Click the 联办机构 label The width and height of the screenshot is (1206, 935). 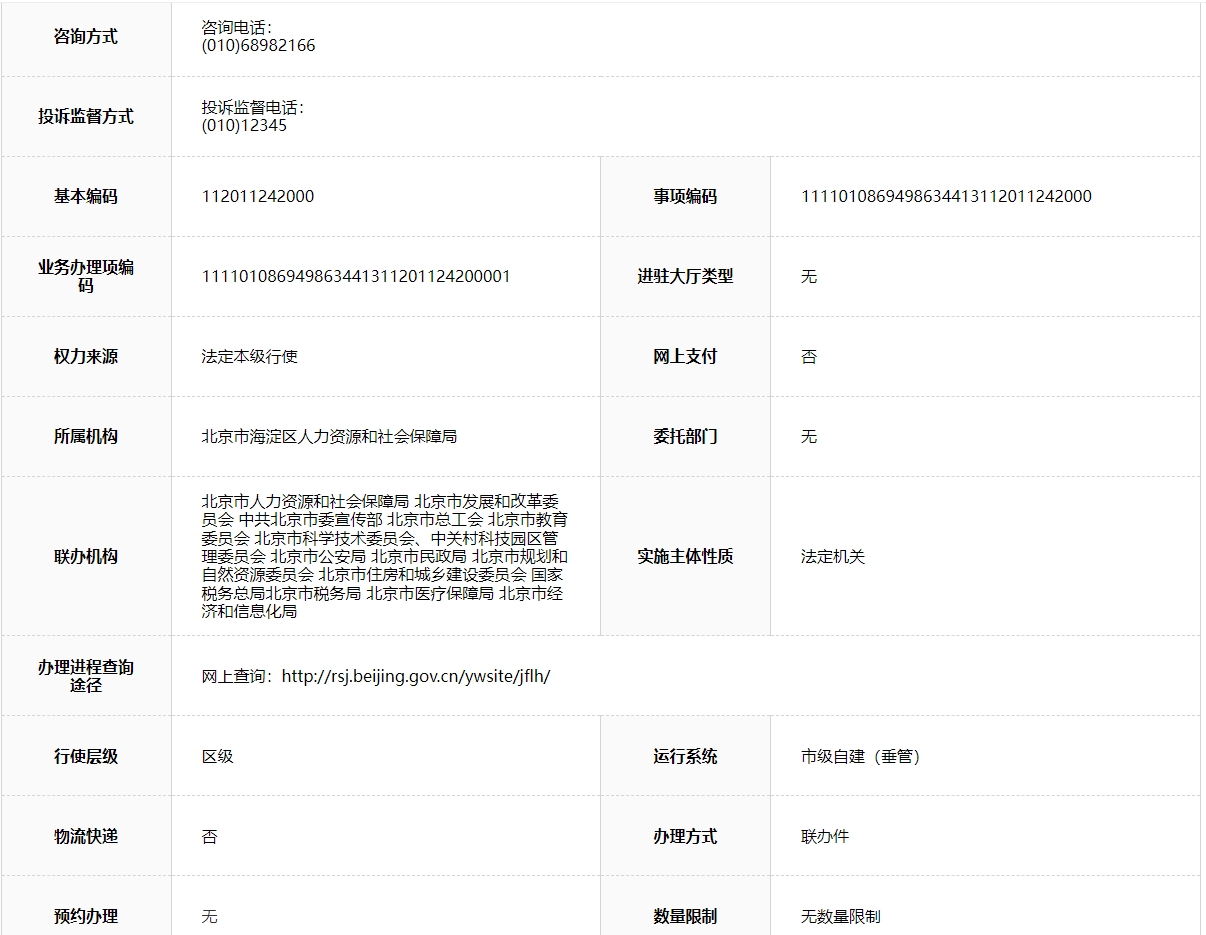tap(86, 557)
